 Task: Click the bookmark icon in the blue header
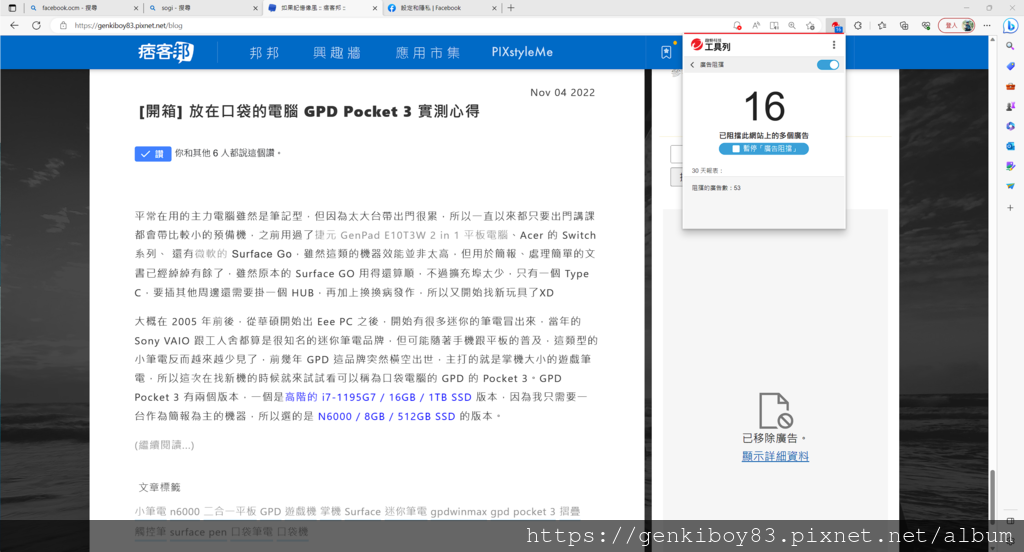[666, 52]
